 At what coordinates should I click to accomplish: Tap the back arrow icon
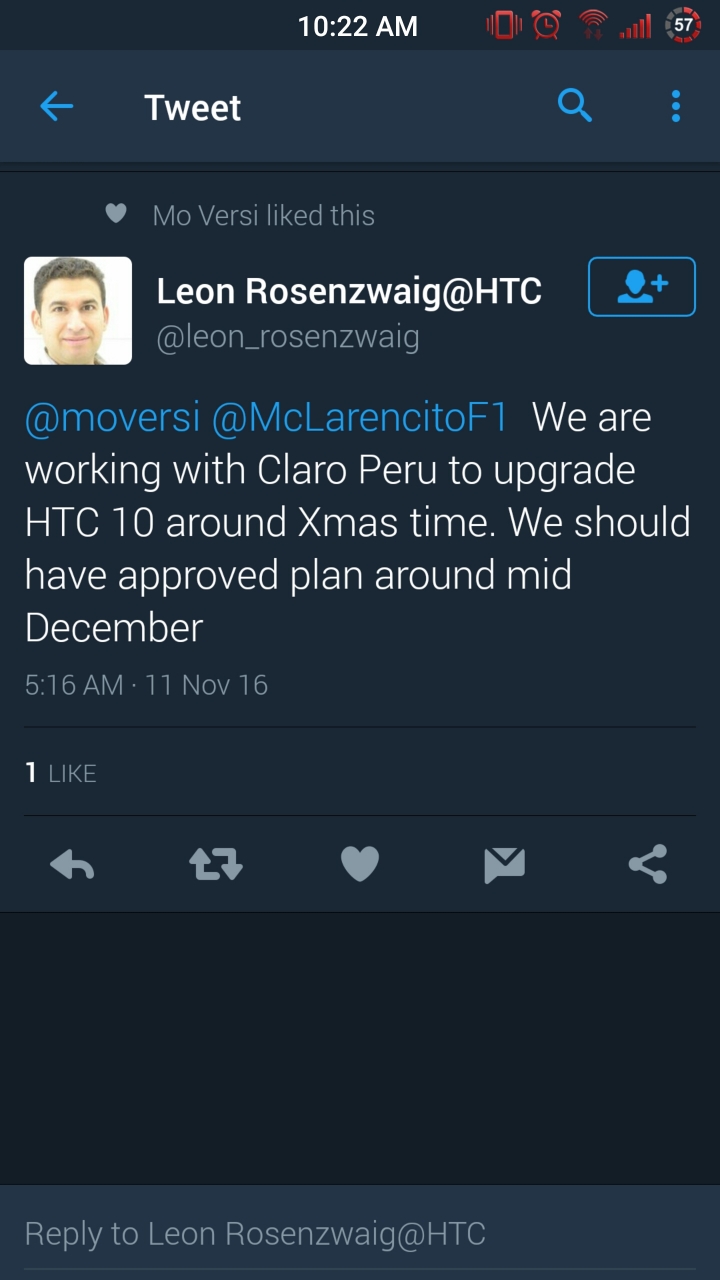point(56,106)
